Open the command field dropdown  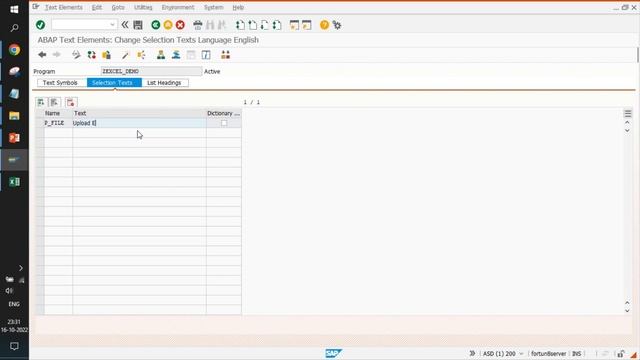click(x=112, y=25)
